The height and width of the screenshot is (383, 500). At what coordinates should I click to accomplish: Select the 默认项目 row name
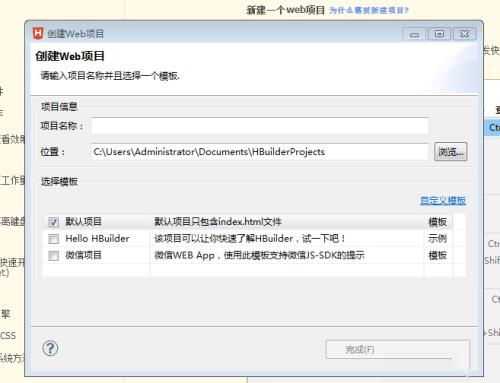[x=83, y=222]
